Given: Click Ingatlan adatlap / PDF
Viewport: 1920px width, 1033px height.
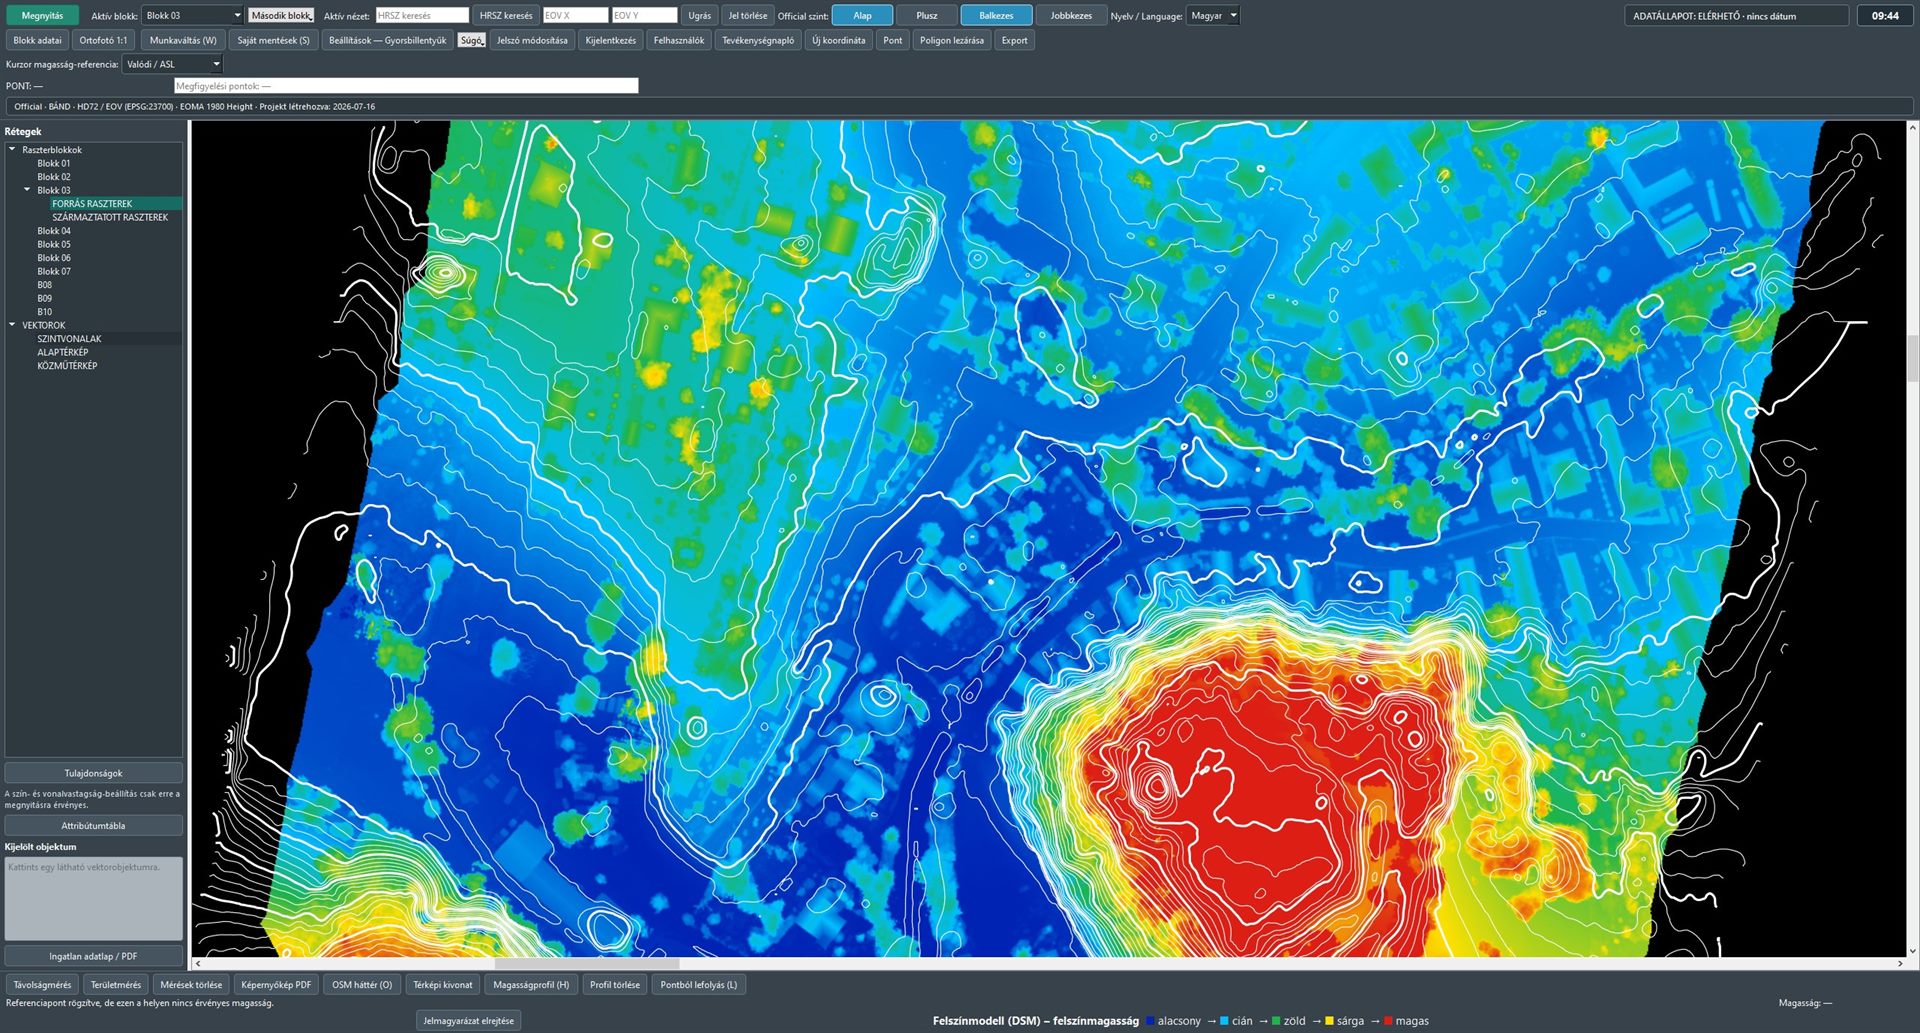Looking at the screenshot, I should (94, 956).
